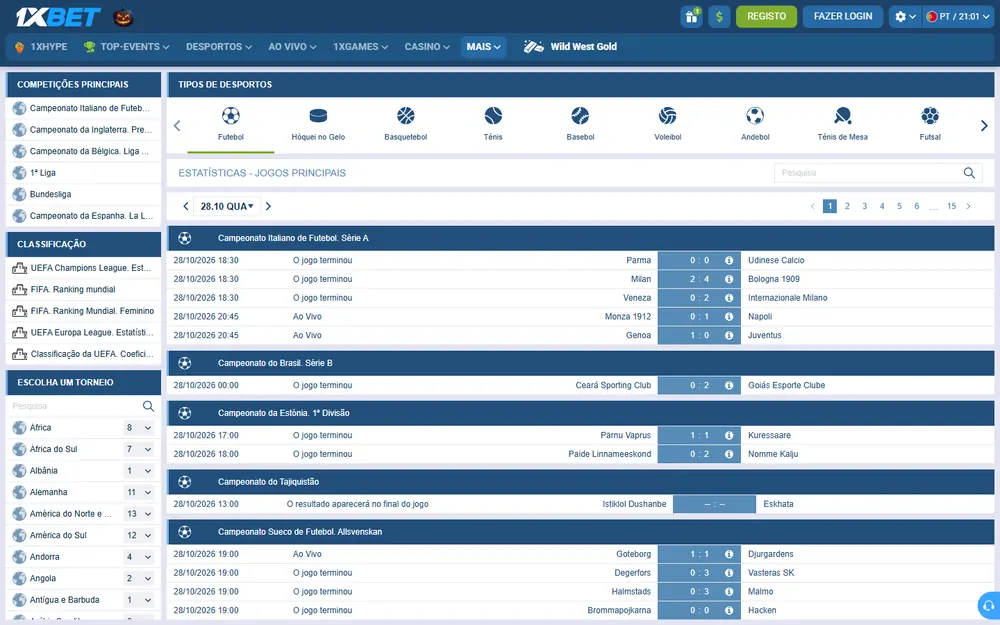Open UEFA Champions League classification link
The image size is (1000, 625).
click(x=84, y=268)
